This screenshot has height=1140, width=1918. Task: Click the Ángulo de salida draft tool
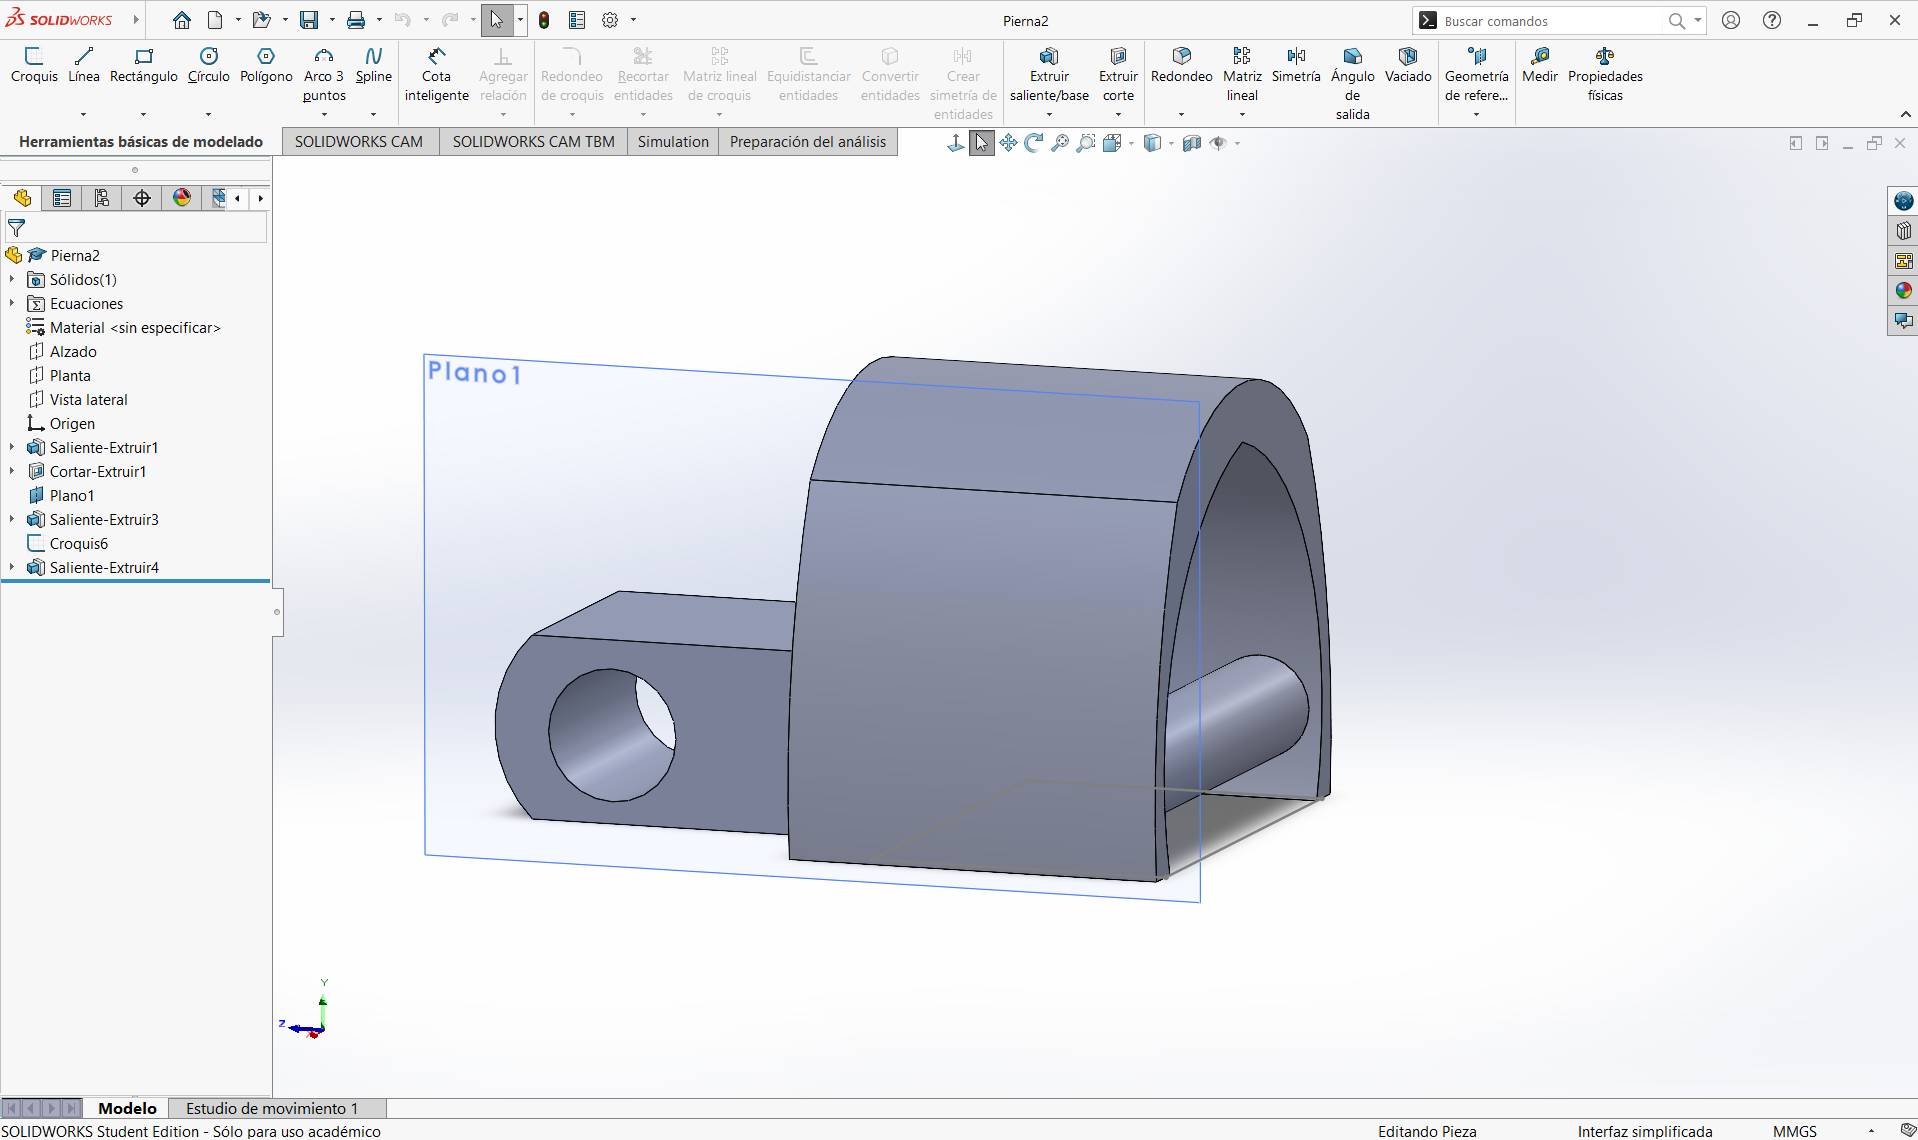[x=1352, y=84]
